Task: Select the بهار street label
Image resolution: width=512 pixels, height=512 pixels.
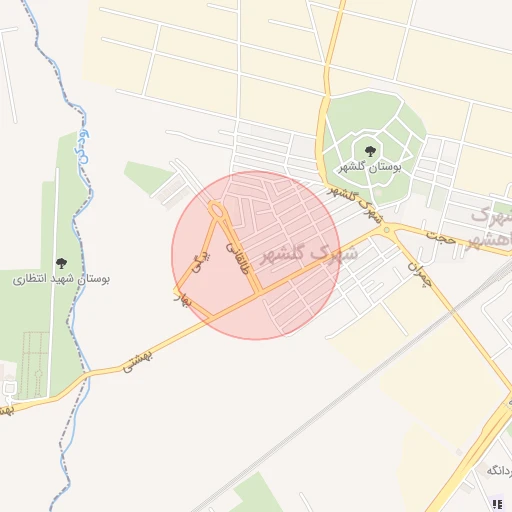Action: 183,300
